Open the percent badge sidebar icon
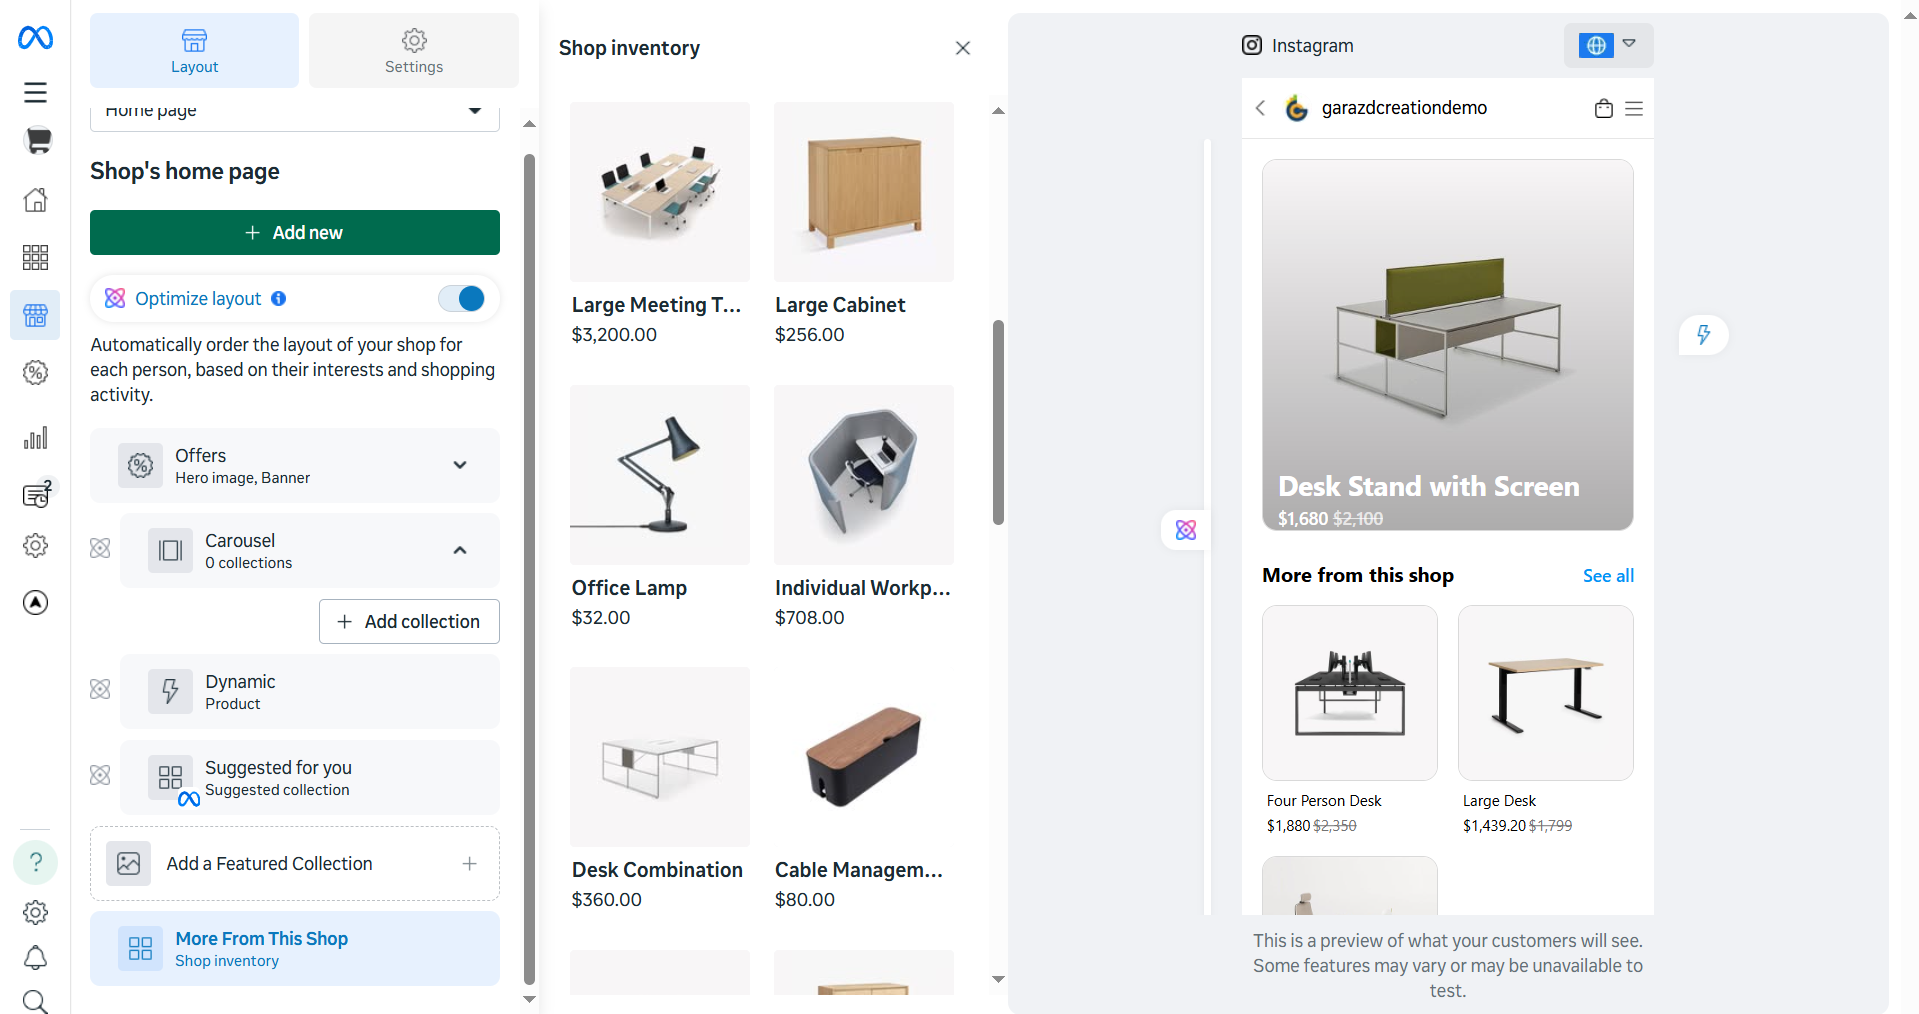This screenshot has height=1014, width=1919. point(35,373)
